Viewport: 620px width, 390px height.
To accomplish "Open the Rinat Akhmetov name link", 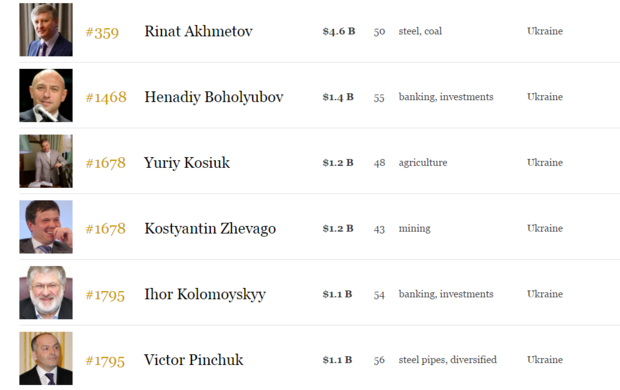I will pos(198,31).
